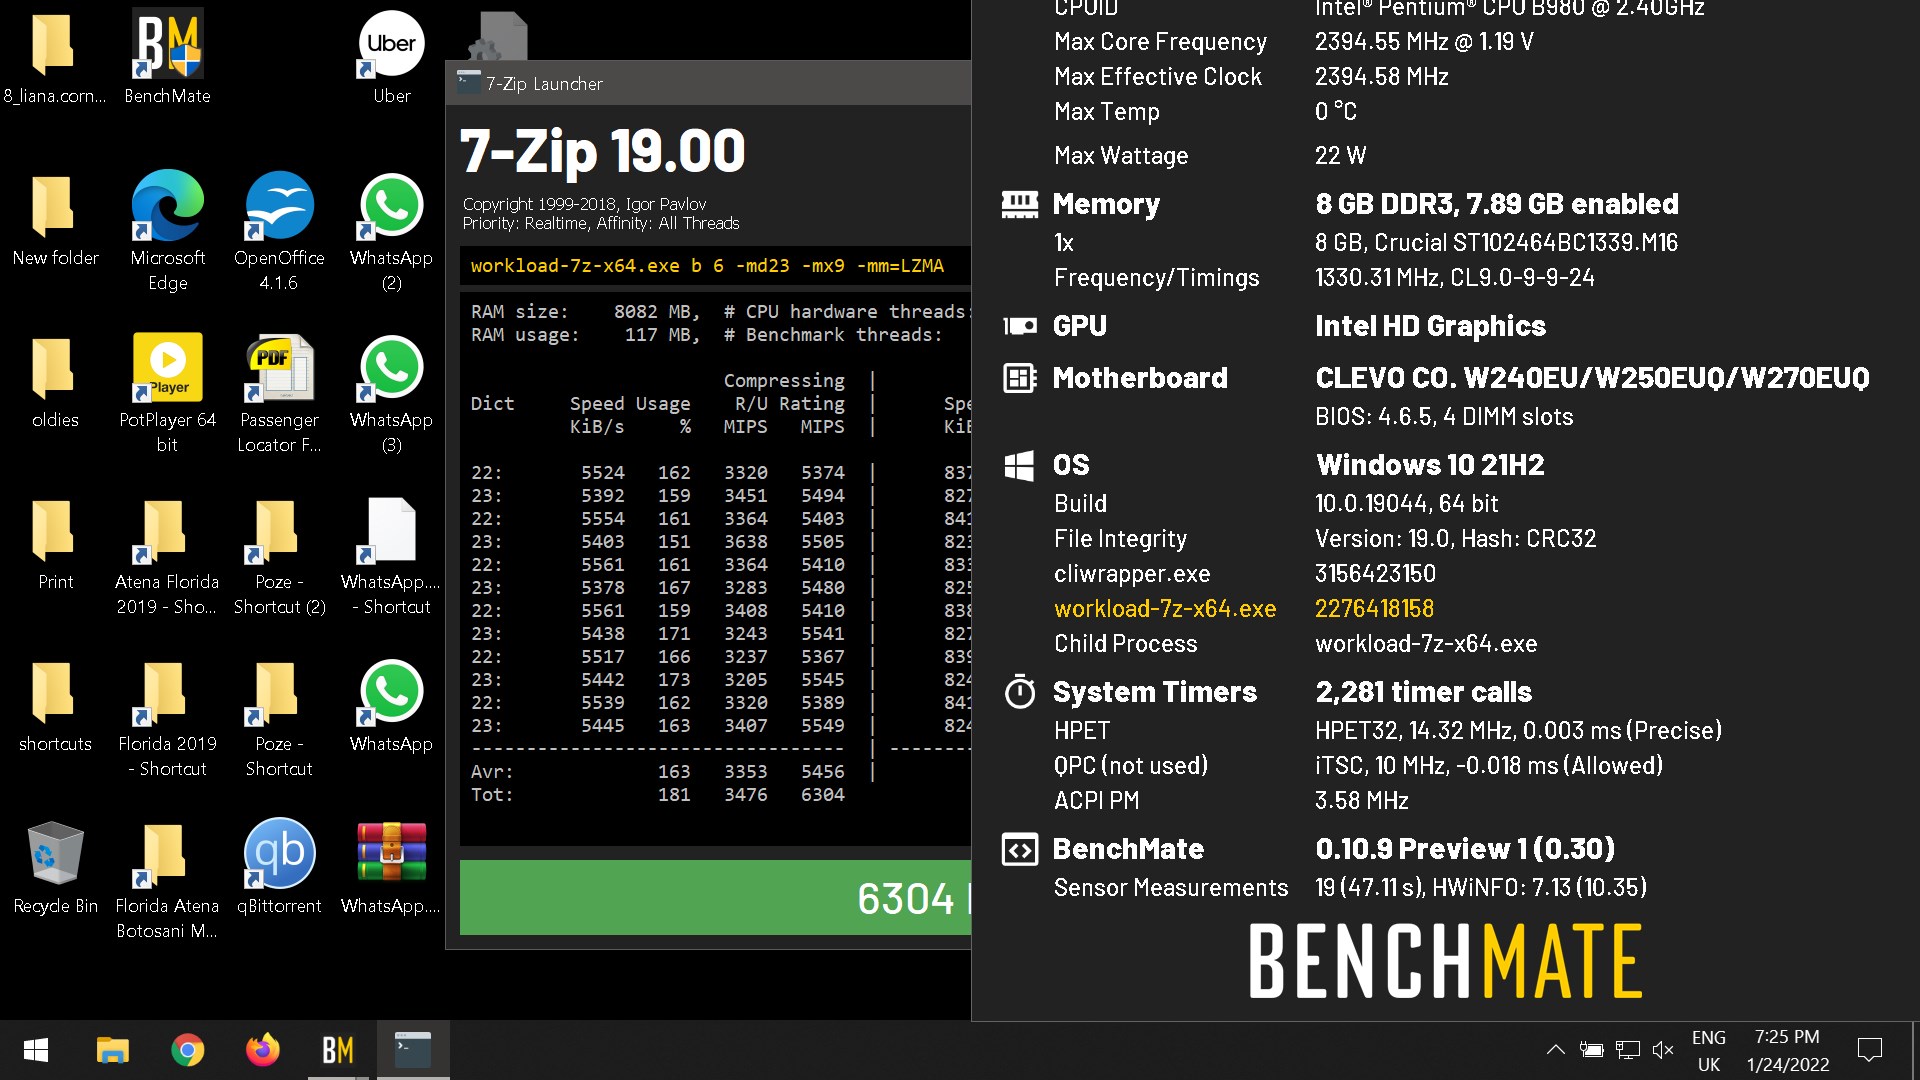Click '0.10.9 Preview 1 (0.30)' version text
Viewport: 1920px width, 1080px height.
1465,849
